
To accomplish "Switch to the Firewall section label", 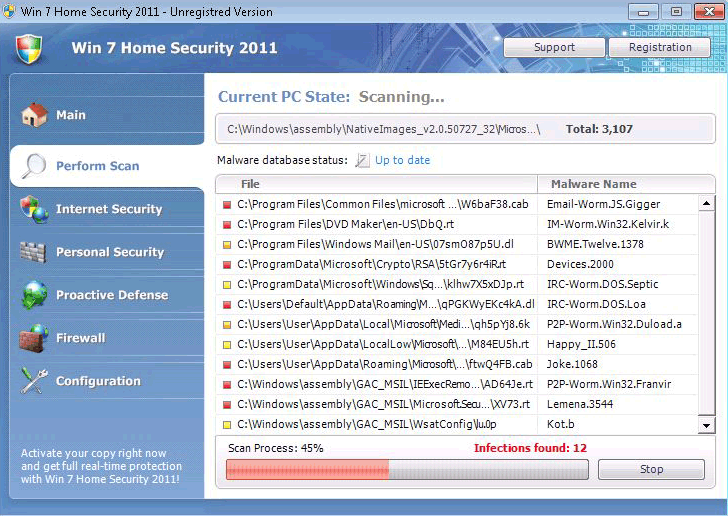I will [x=80, y=338].
